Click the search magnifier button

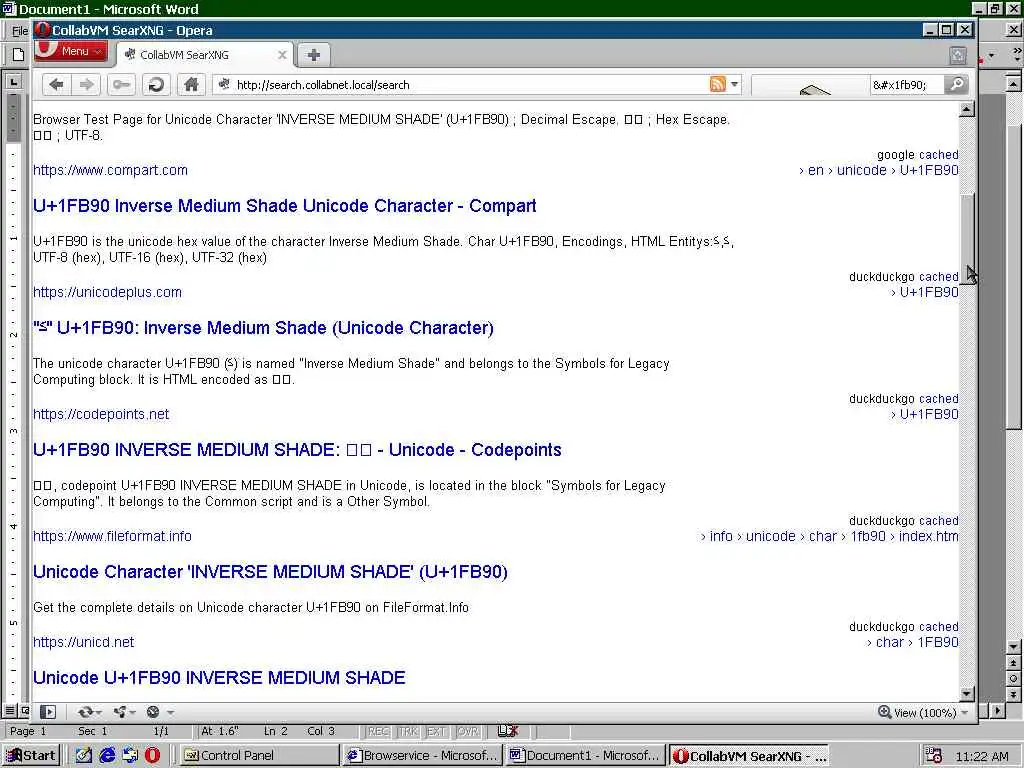(x=956, y=84)
